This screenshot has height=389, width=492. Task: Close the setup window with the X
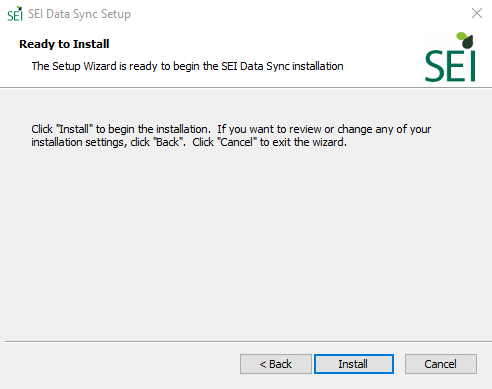(477, 13)
